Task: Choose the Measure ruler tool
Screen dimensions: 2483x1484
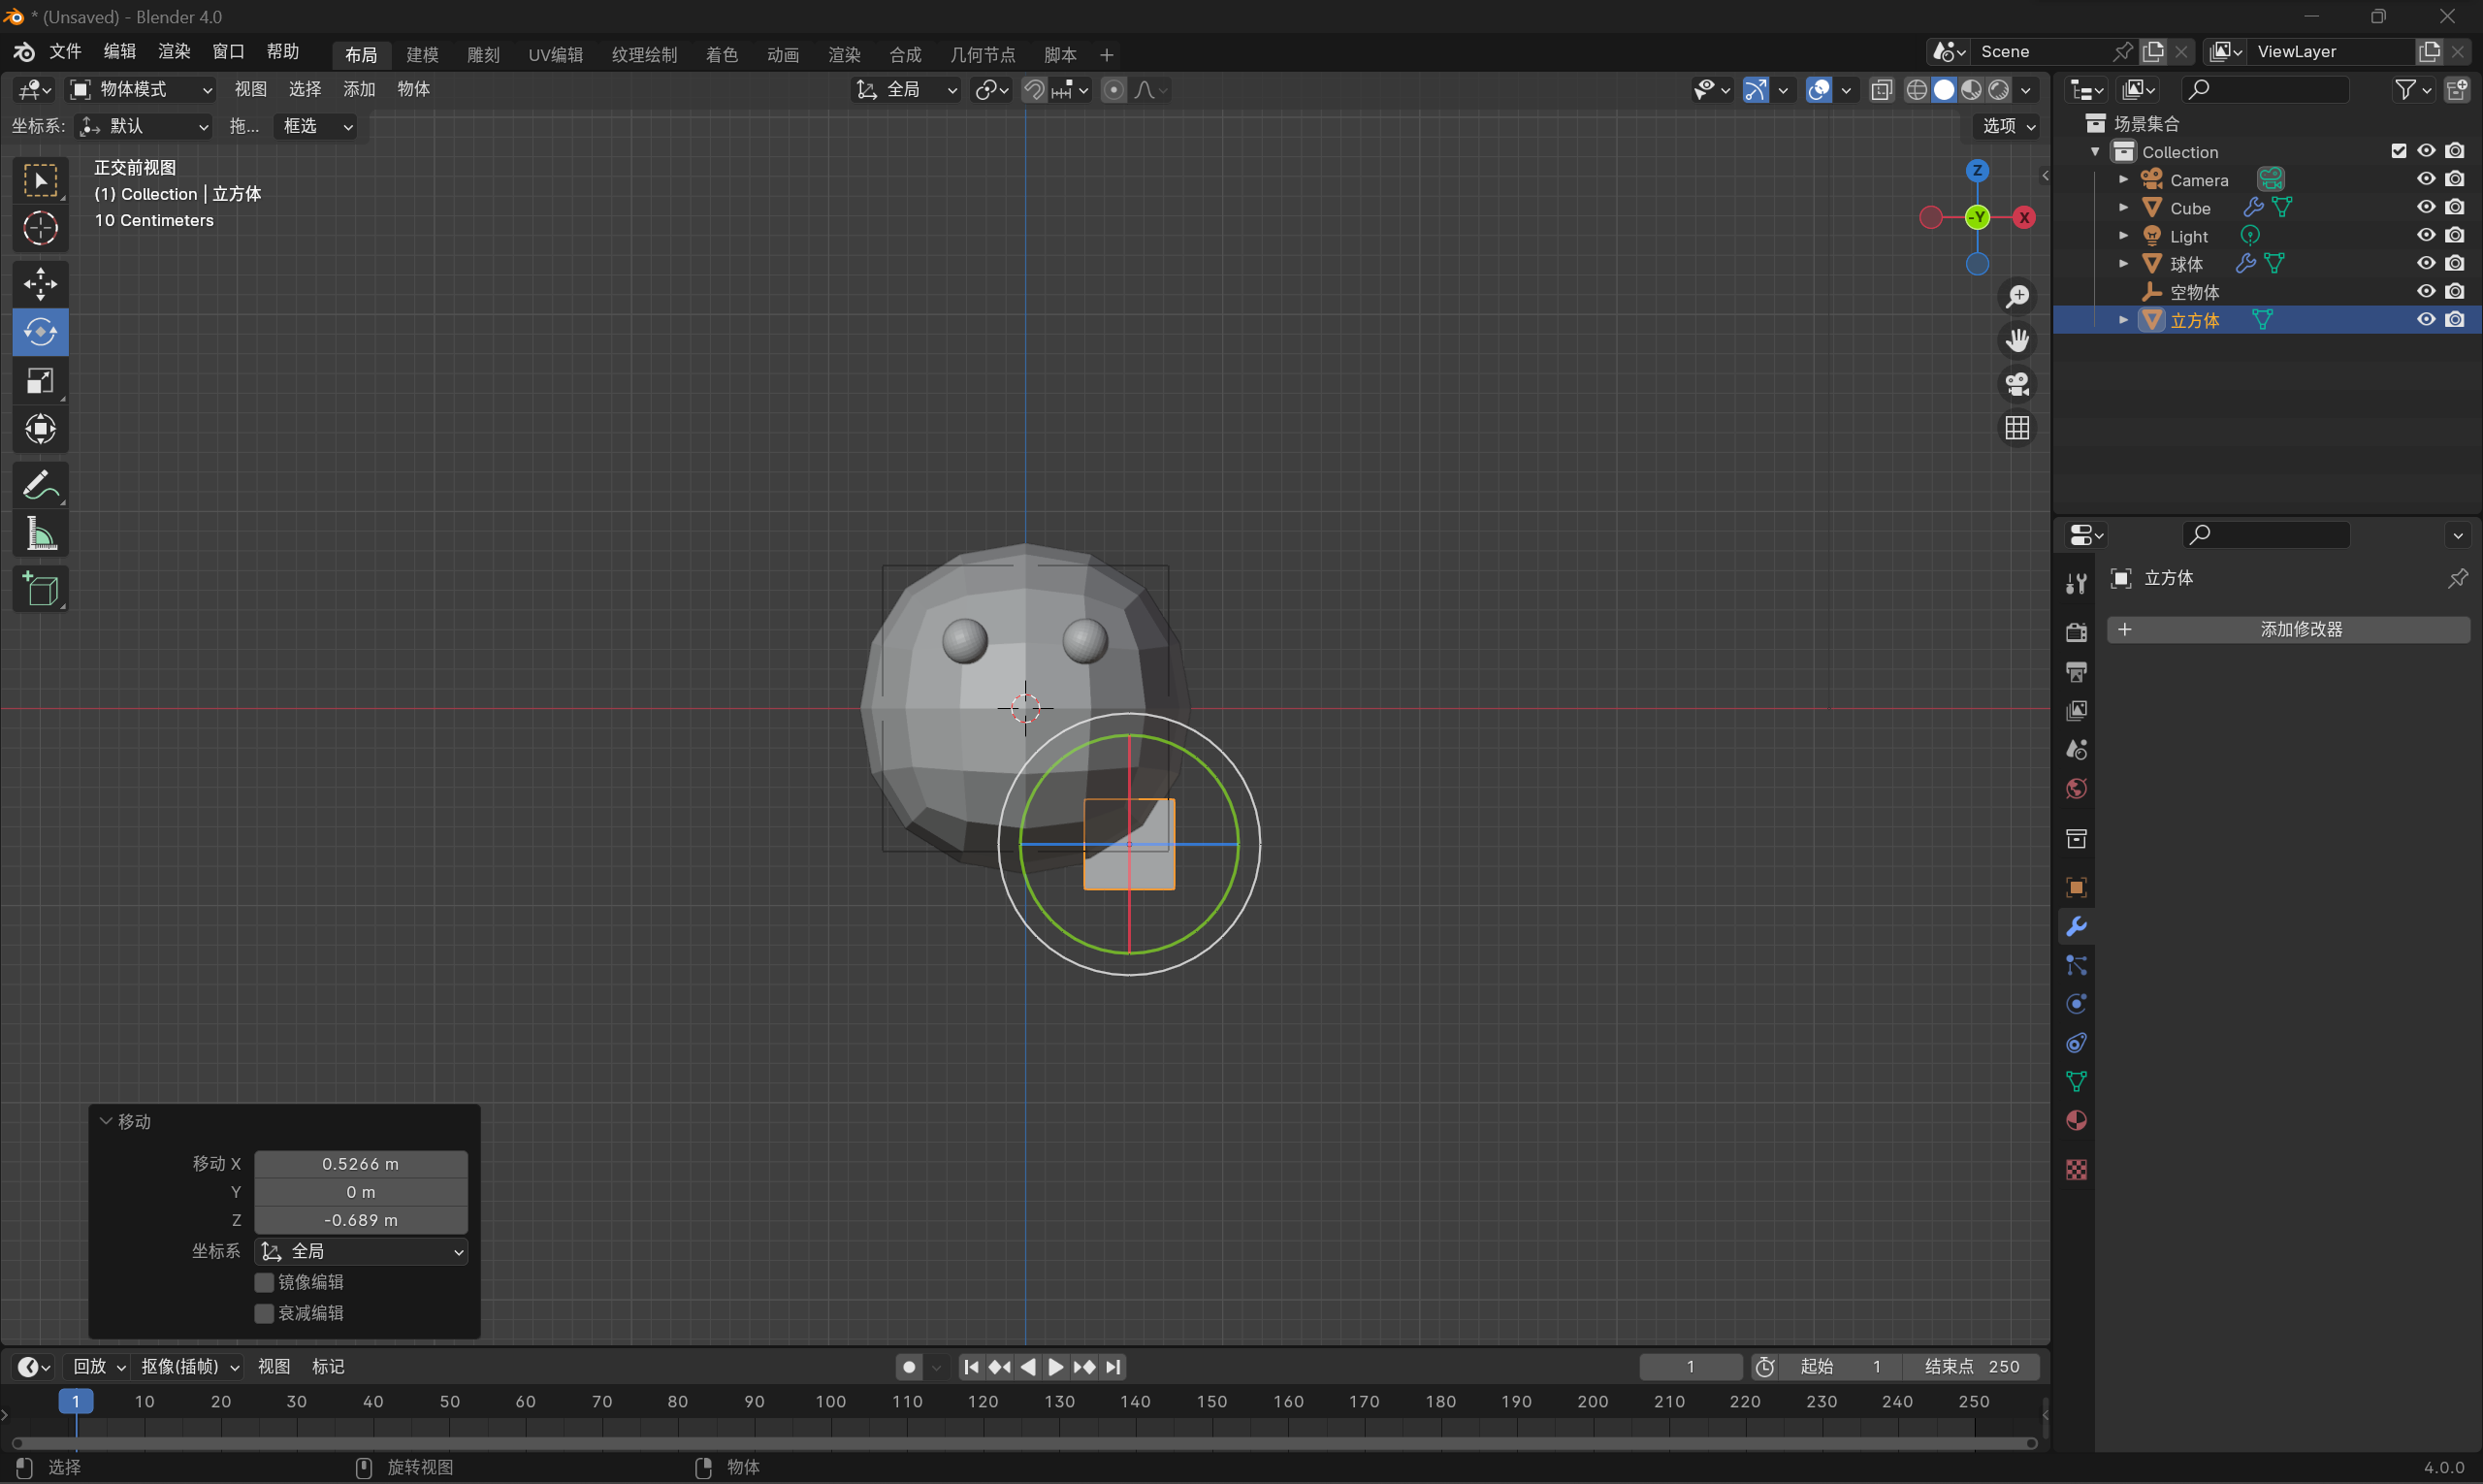Action: tap(40, 535)
